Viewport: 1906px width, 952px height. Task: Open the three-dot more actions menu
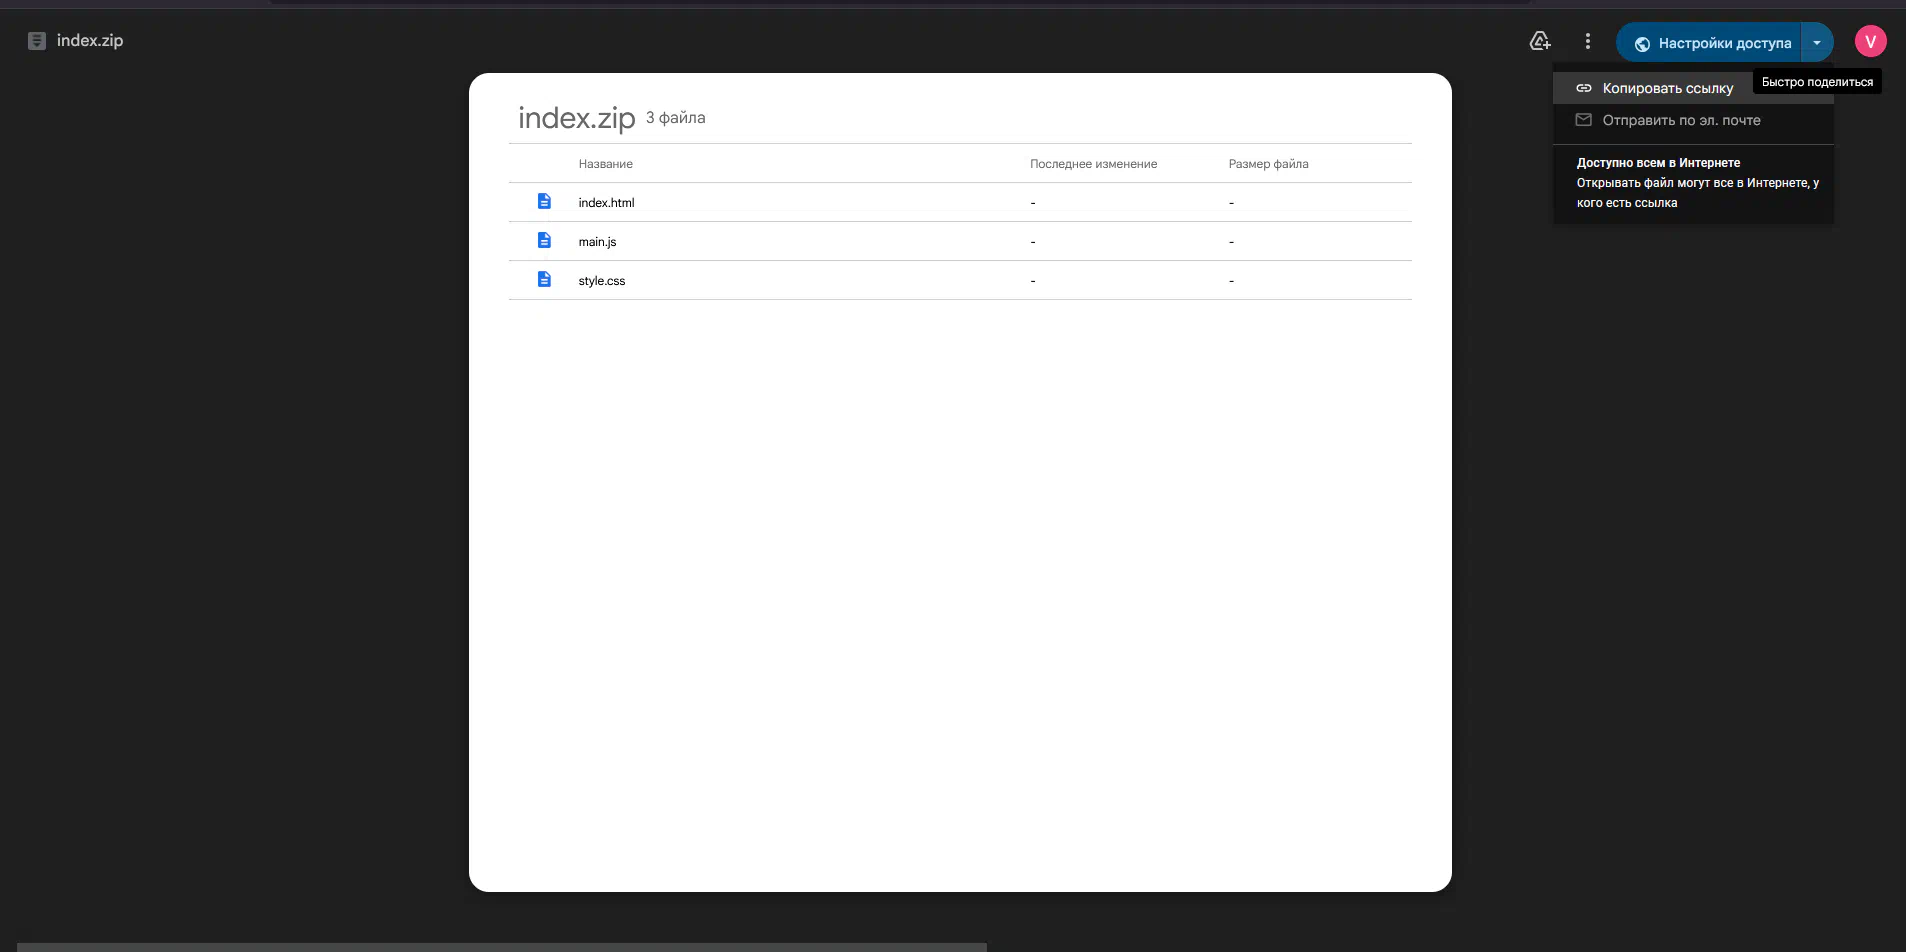(x=1587, y=41)
